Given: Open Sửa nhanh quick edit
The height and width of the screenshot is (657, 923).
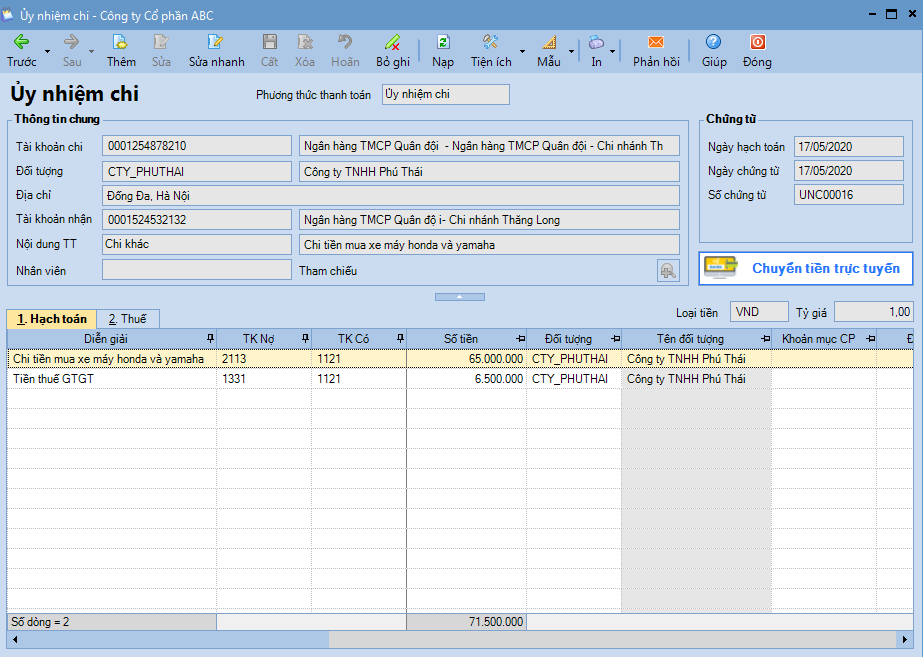Looking at the screenshot, I should click(216, 50).
